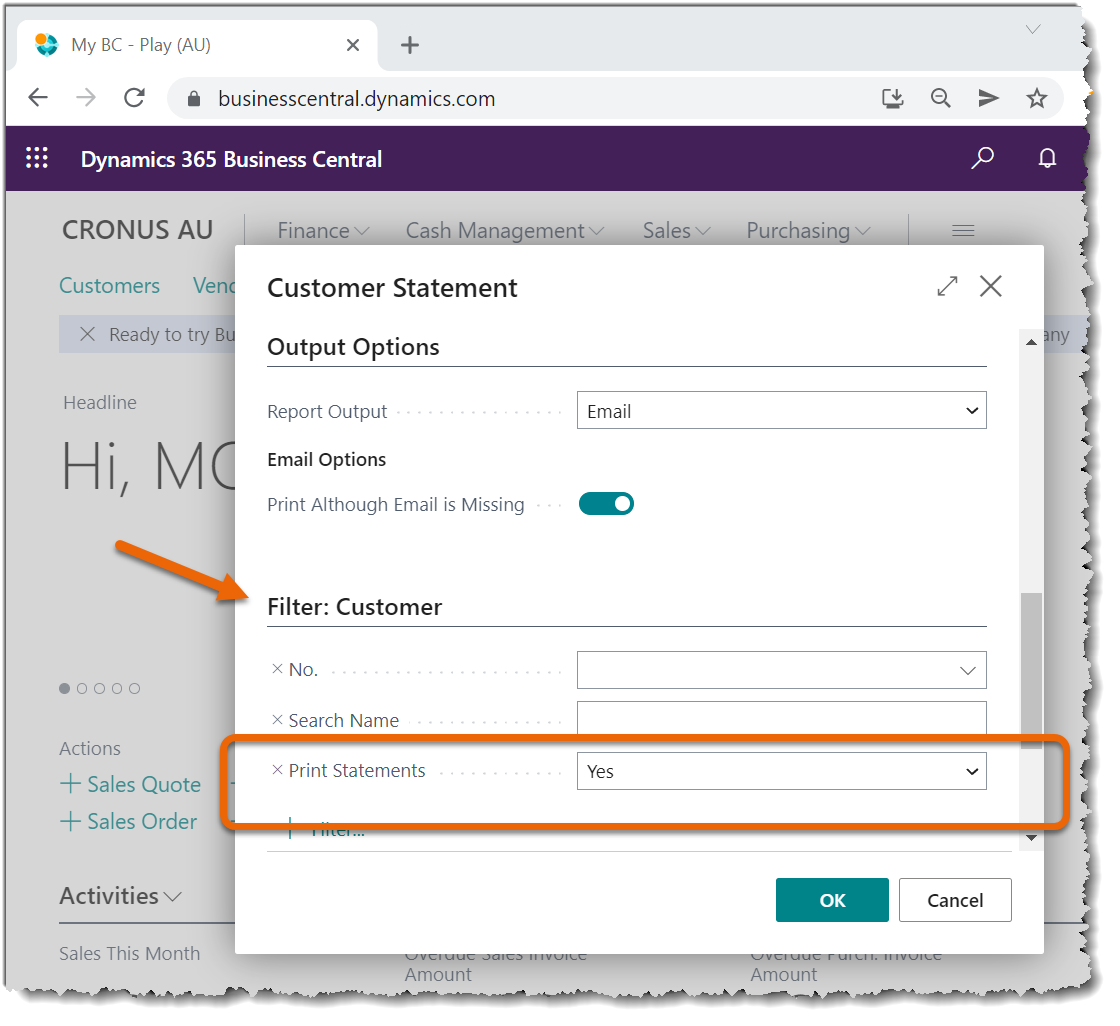Open the Report Output dropdown
Screen dimensions: 1120x1026
[781, 410]
